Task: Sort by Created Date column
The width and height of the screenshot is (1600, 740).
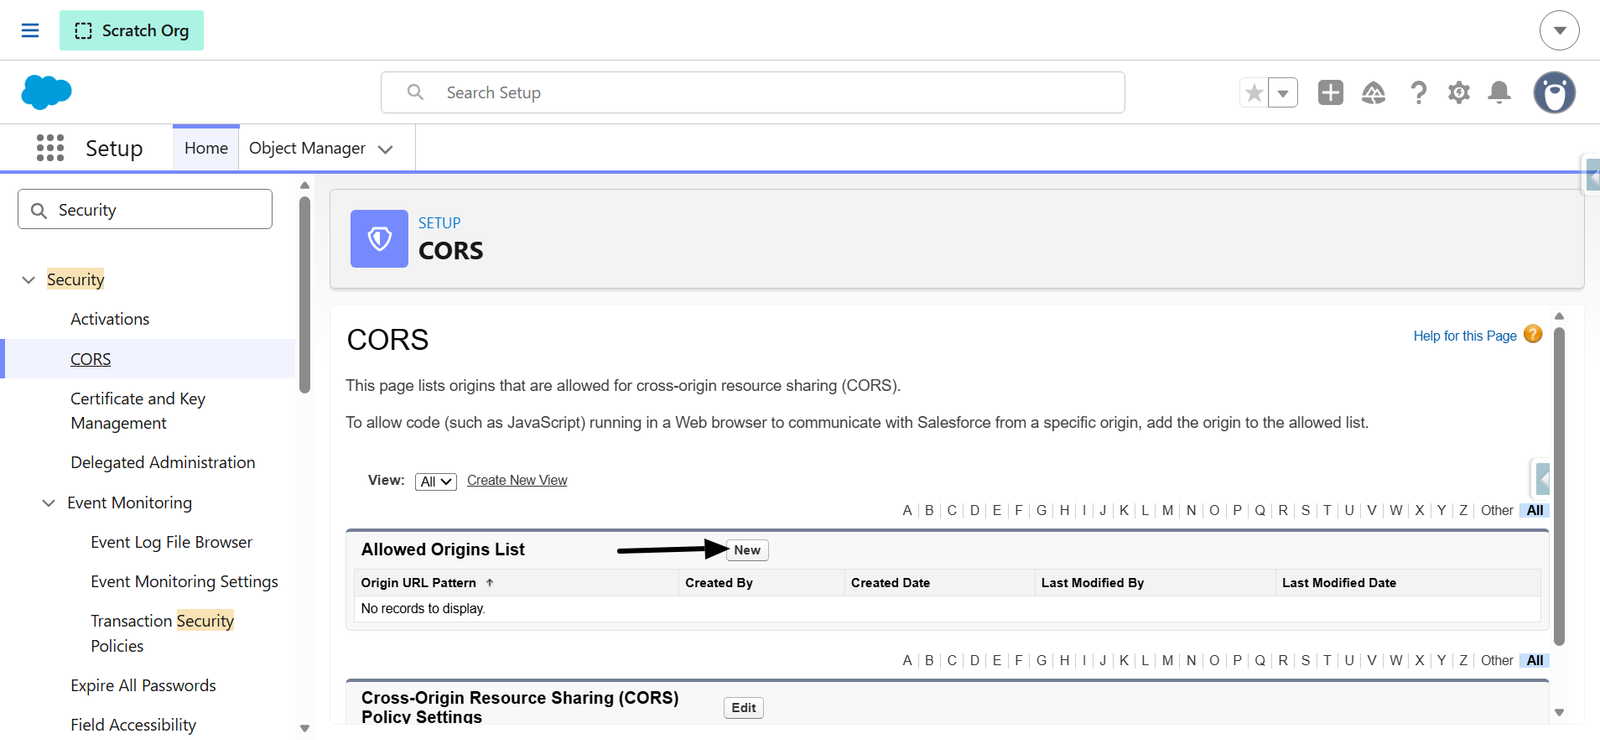Action: (890, 583)
